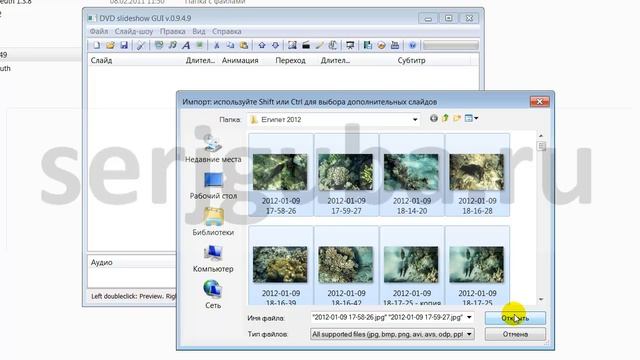Open the Вид menu

[x=199, y=31]
